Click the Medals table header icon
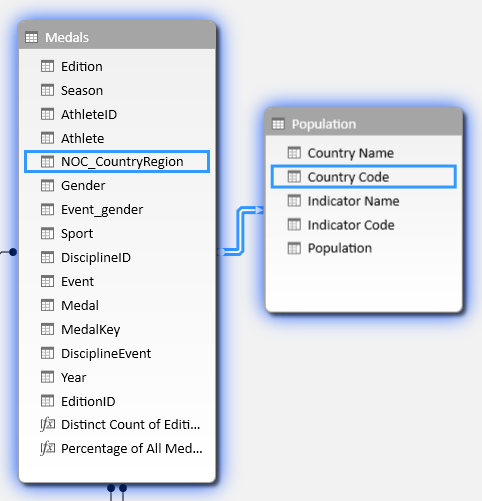This screenshot has height=501, width=482. (31, 37)
